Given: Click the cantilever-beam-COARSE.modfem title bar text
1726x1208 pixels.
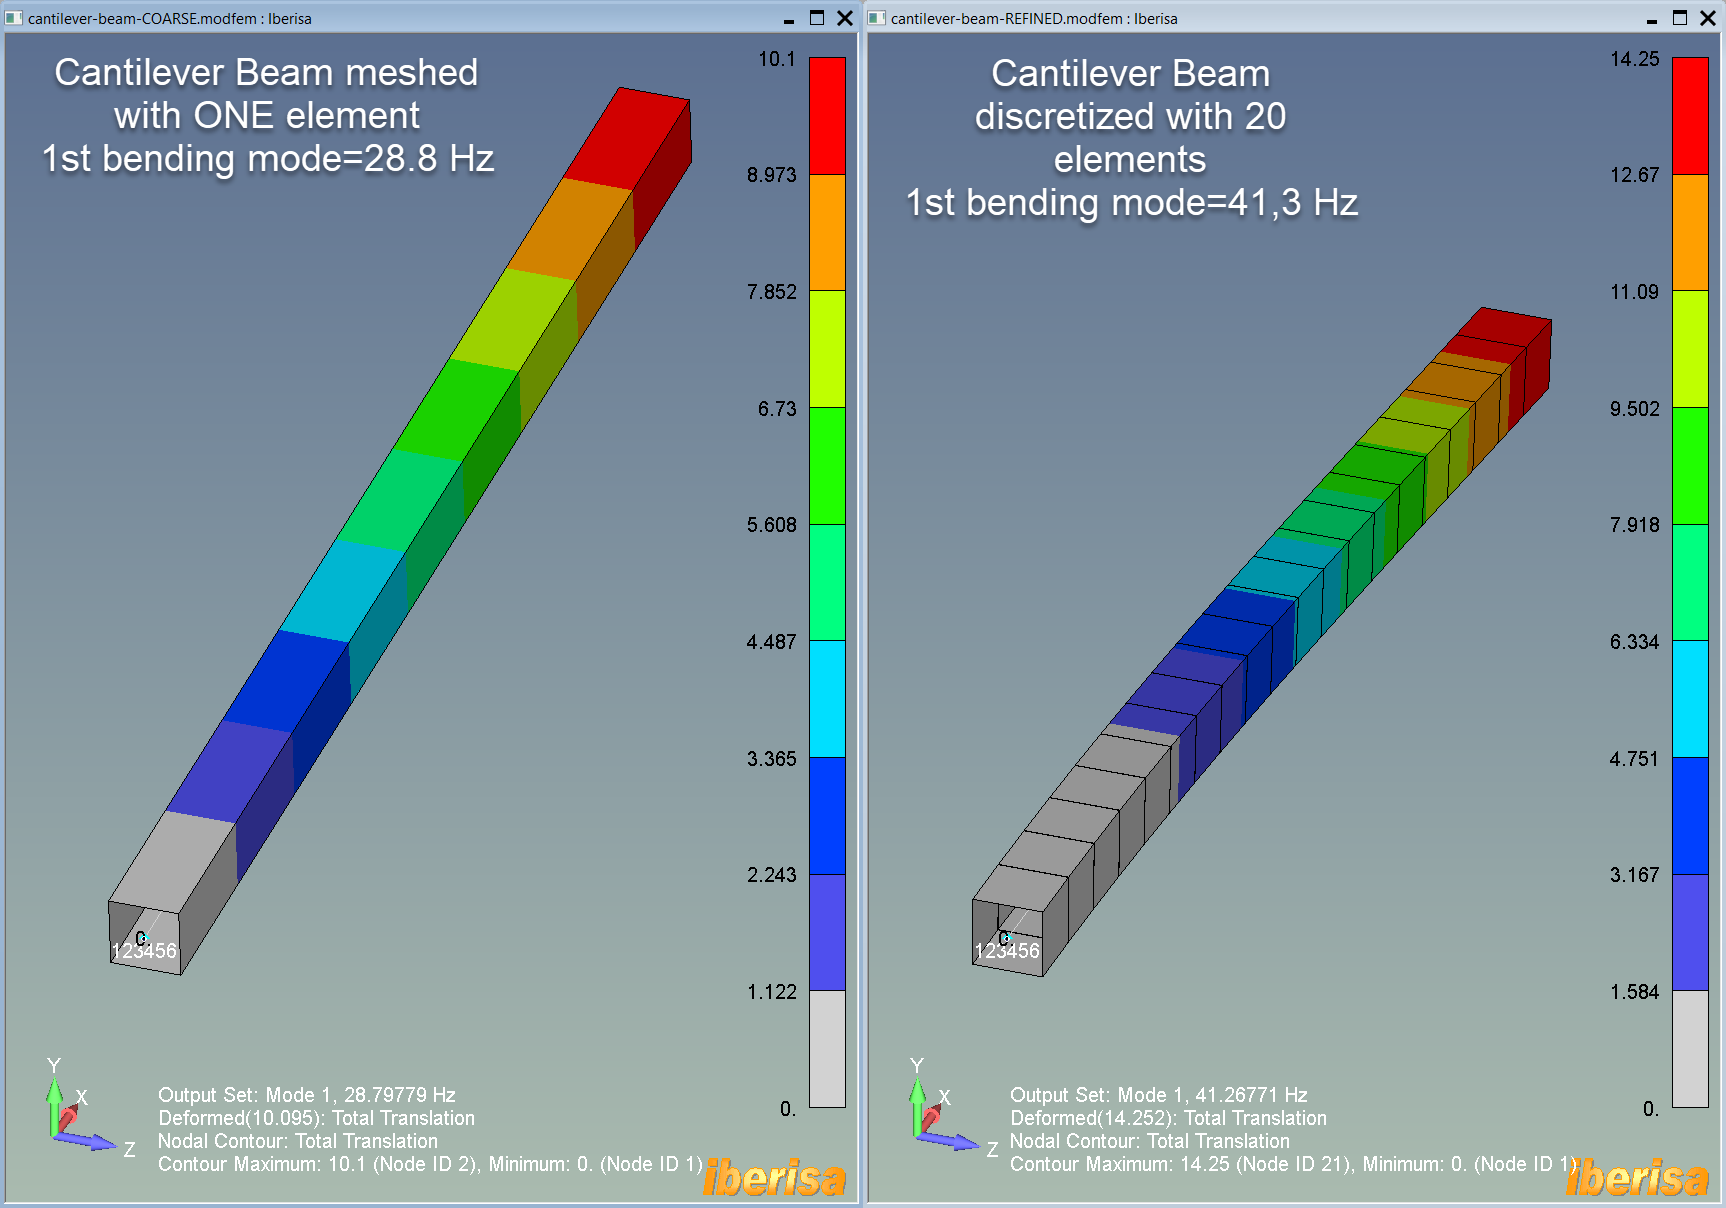Looking at the screenshot, I should tap(170, 19).
